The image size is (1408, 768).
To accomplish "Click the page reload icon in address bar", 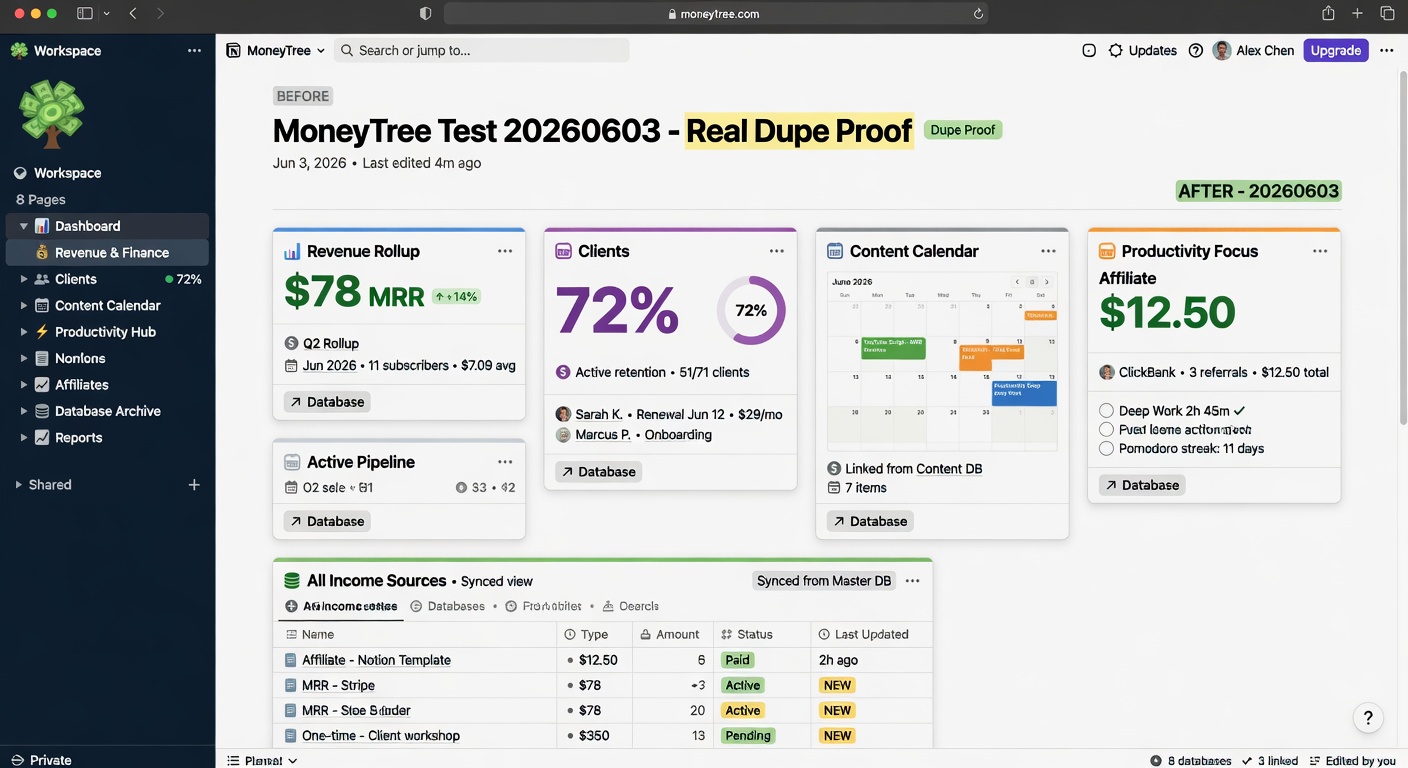I will 978,14.
